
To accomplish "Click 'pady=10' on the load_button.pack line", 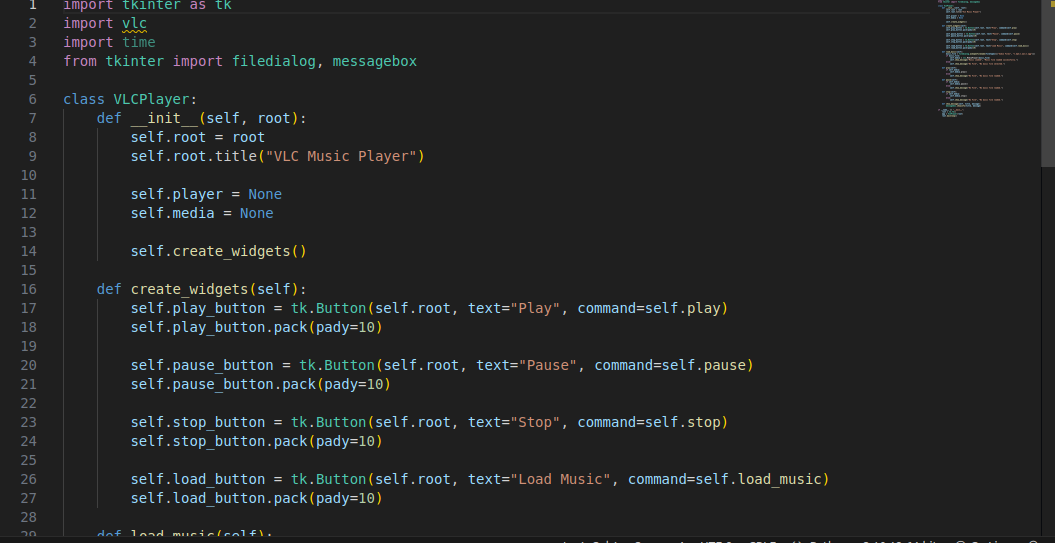I will click(345, 498).
